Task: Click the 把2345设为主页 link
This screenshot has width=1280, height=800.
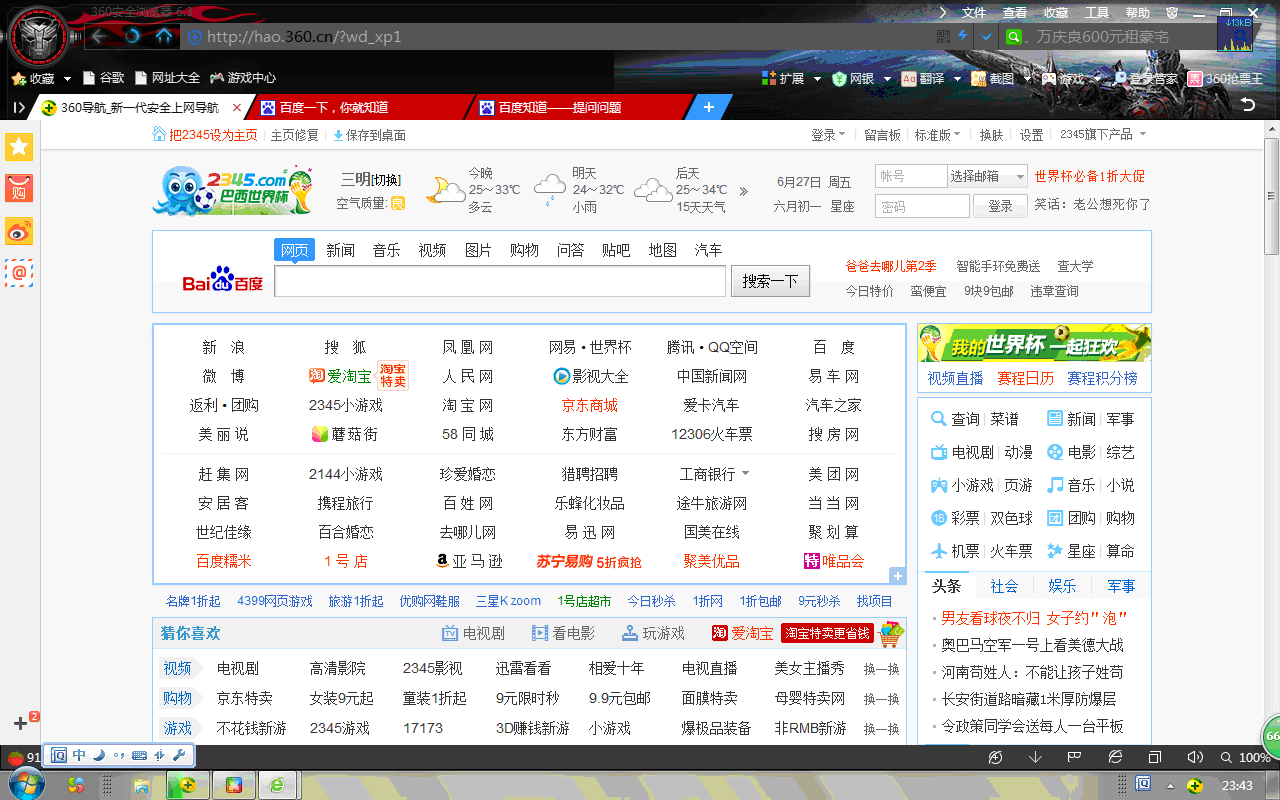Action: [213, 135]
